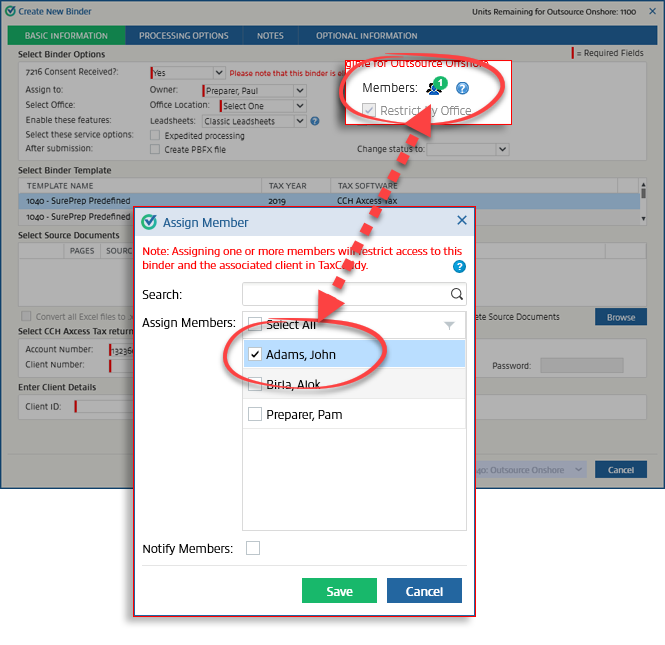Click the Password input field
The height and width of the screenshot is (645, 665).
click(x=581, y=366)
